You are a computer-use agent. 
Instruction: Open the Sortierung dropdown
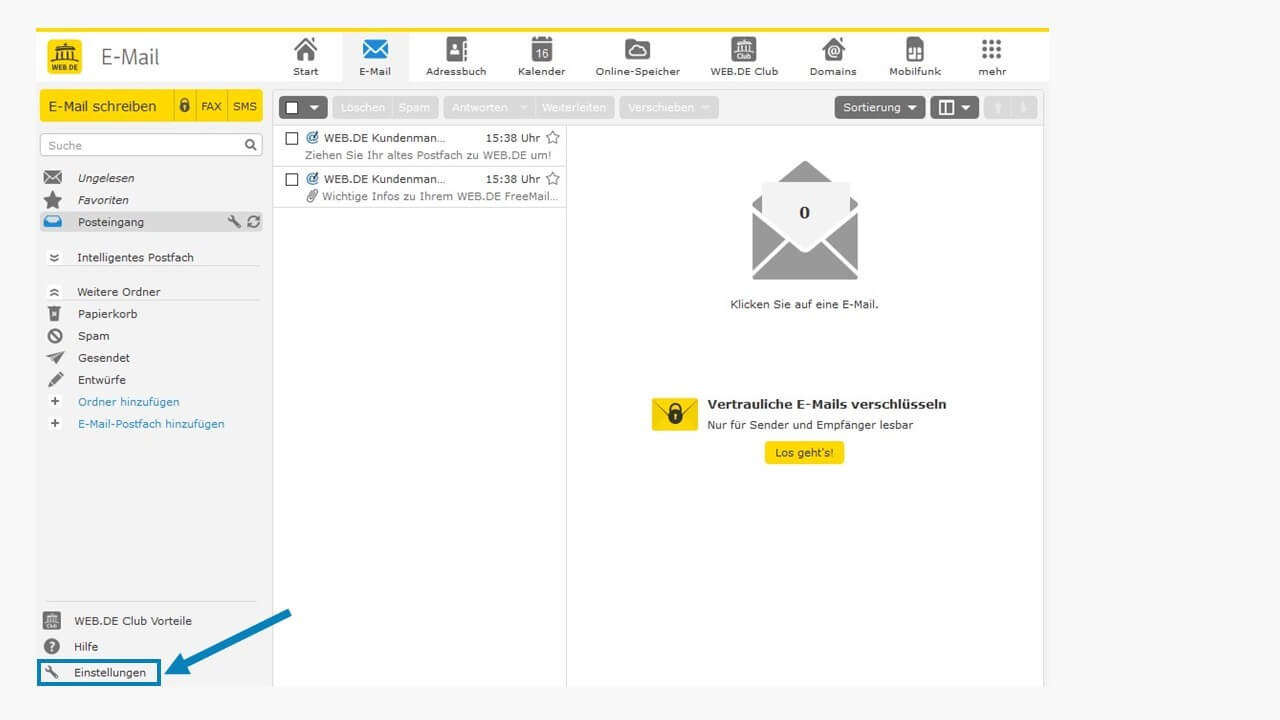(880, 107)
